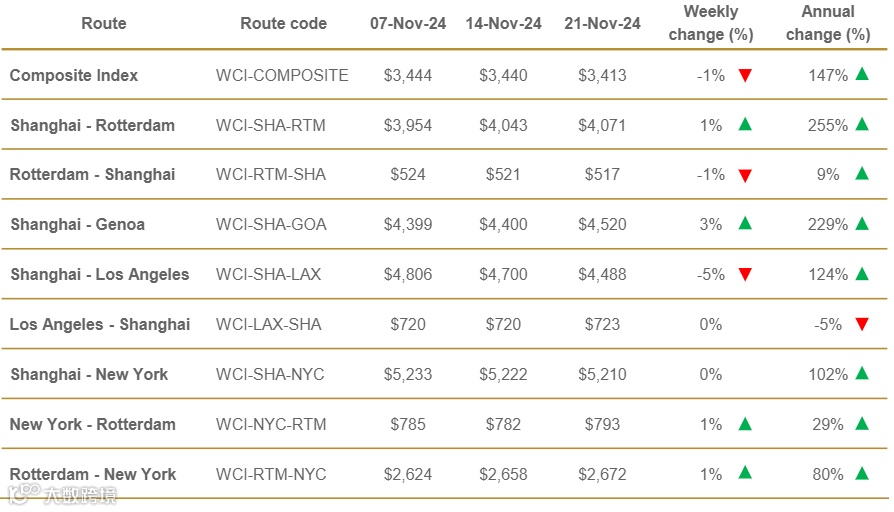
Task: Click green up arrow in Shanghai - New York annual change
Action: pos(862,374)
